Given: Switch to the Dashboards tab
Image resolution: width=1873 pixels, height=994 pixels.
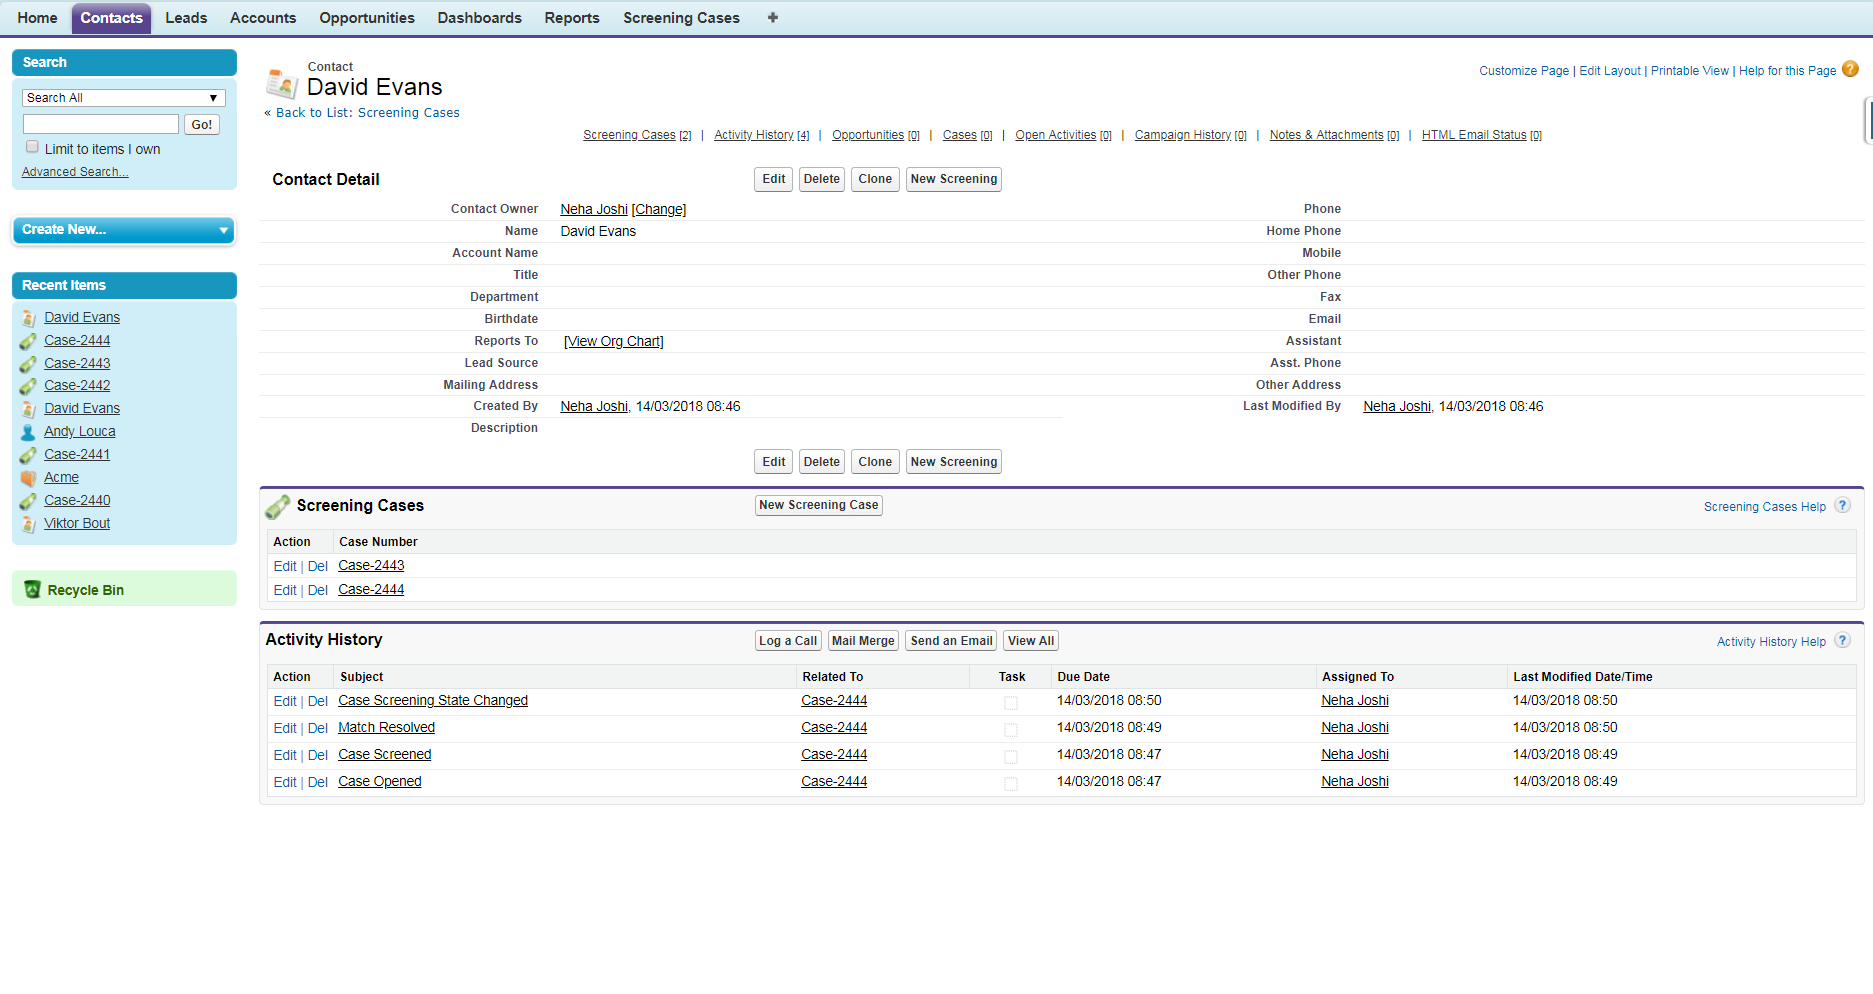Looking at the screenshot, I should 479,17.
